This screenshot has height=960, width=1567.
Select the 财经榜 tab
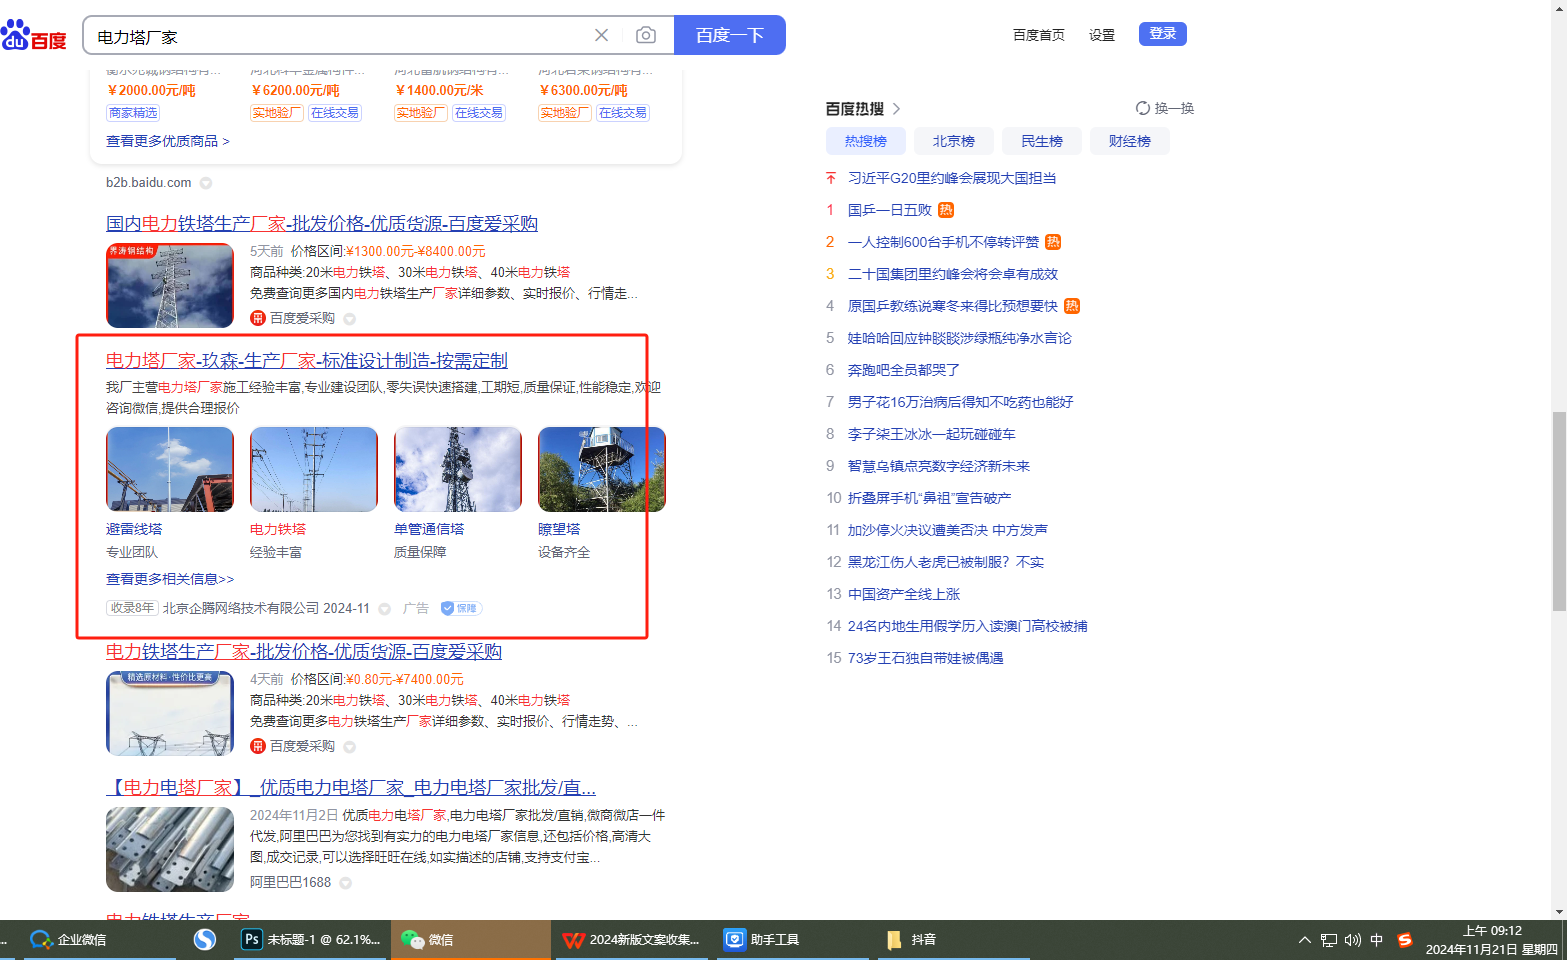[x=1129, y=141]
